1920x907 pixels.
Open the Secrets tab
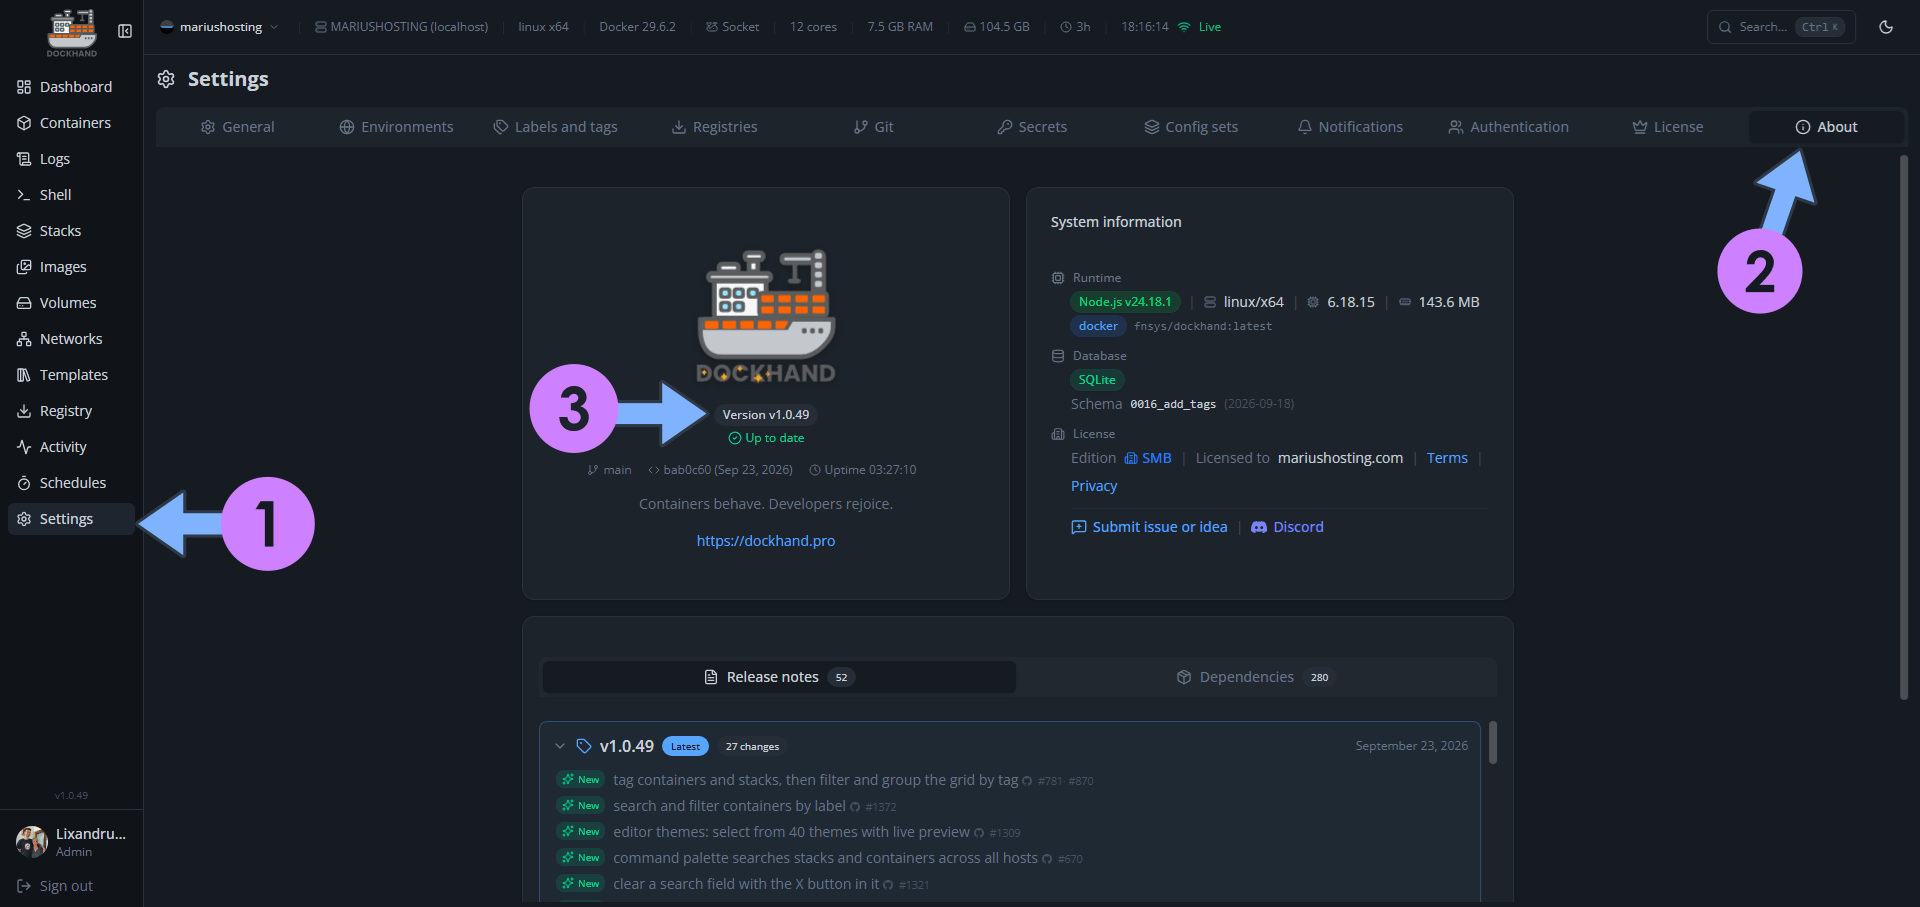pos(1032,127)
